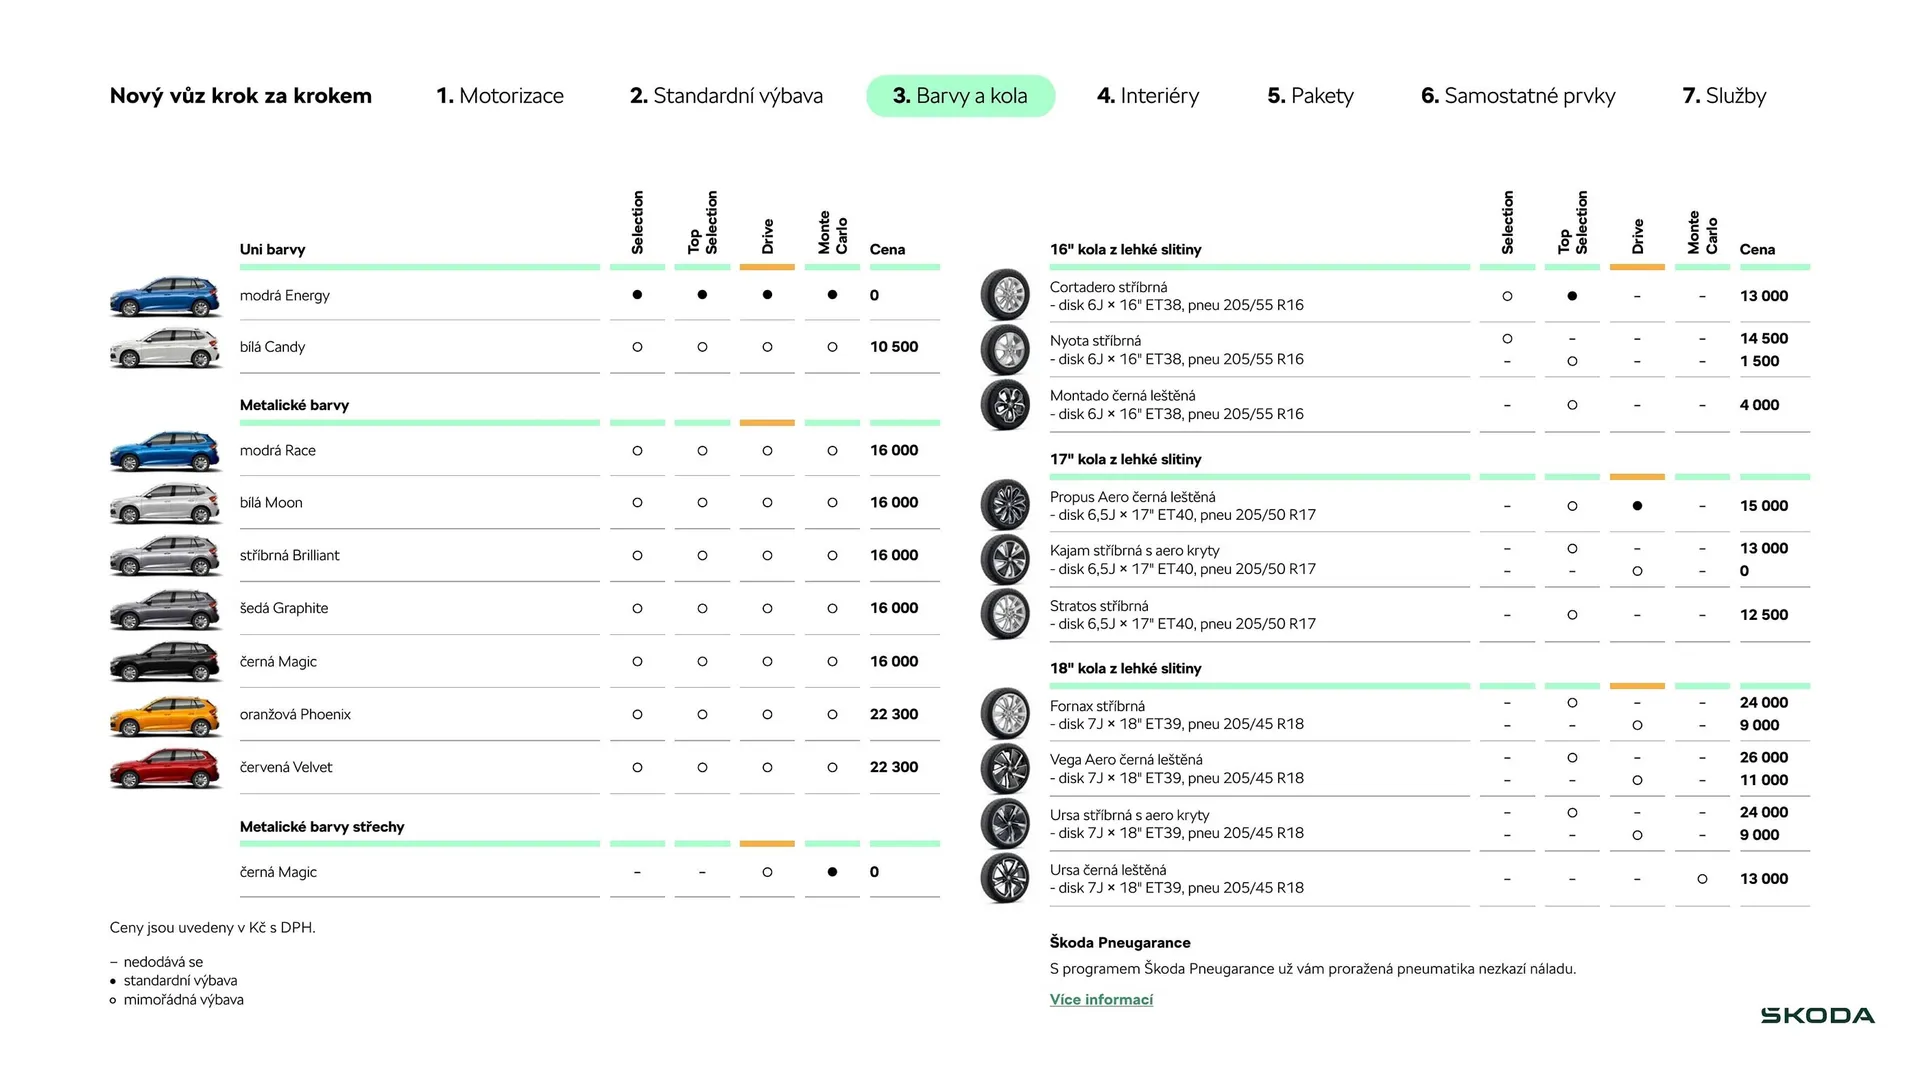
Task: Click the oranžová Phoenix car image
Action: [x=165, y=715]
